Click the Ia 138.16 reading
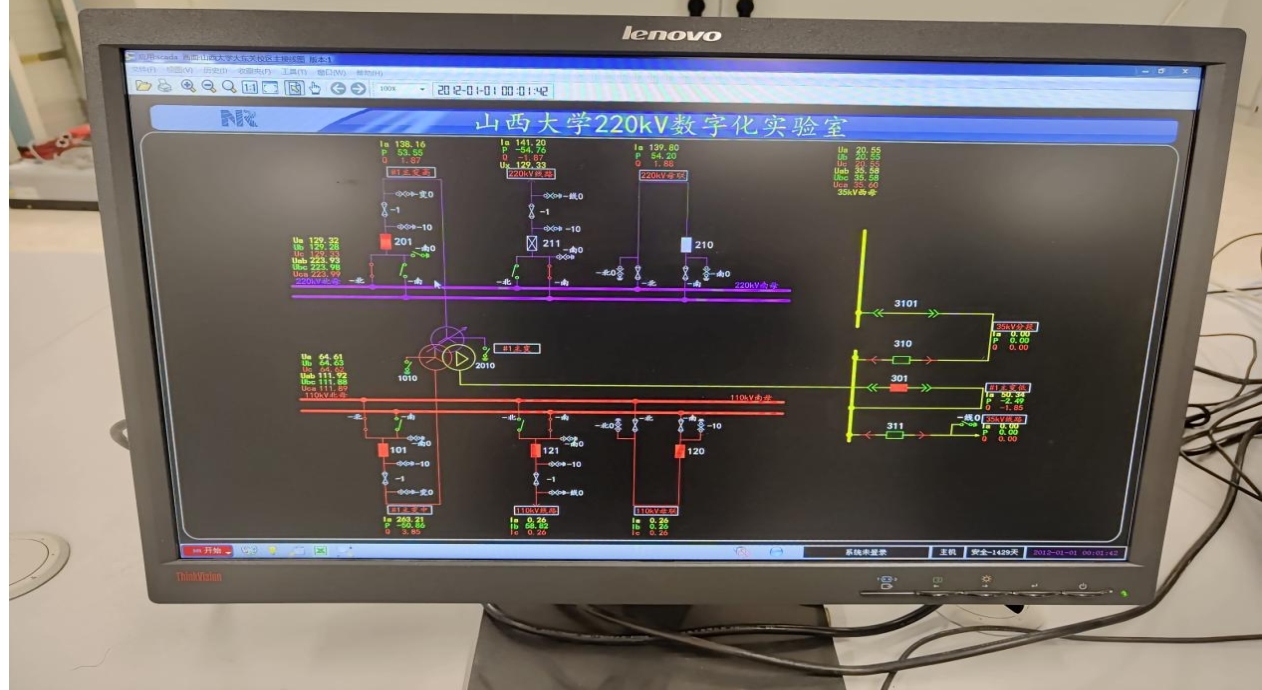The height and width of the screenshot is (690, 1262). (x=401, y=144)
